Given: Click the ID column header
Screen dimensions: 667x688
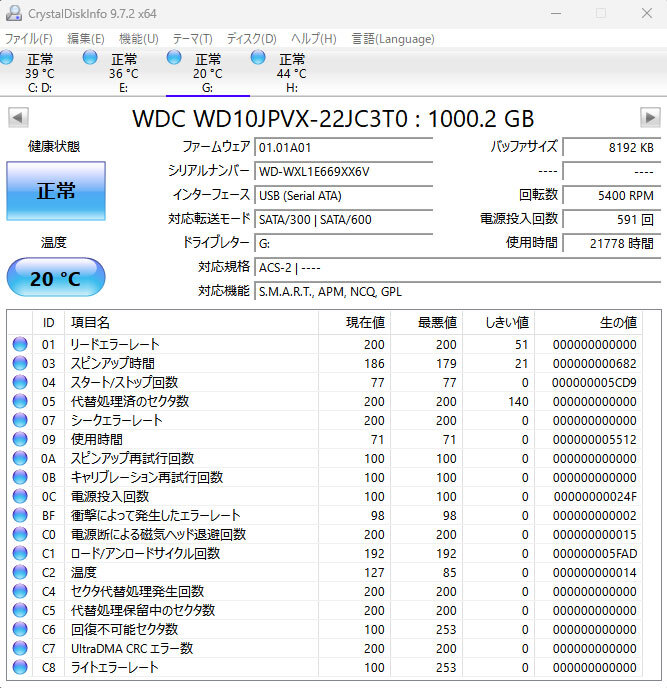Looking at the screenshot, I should (x=48, y=322).
